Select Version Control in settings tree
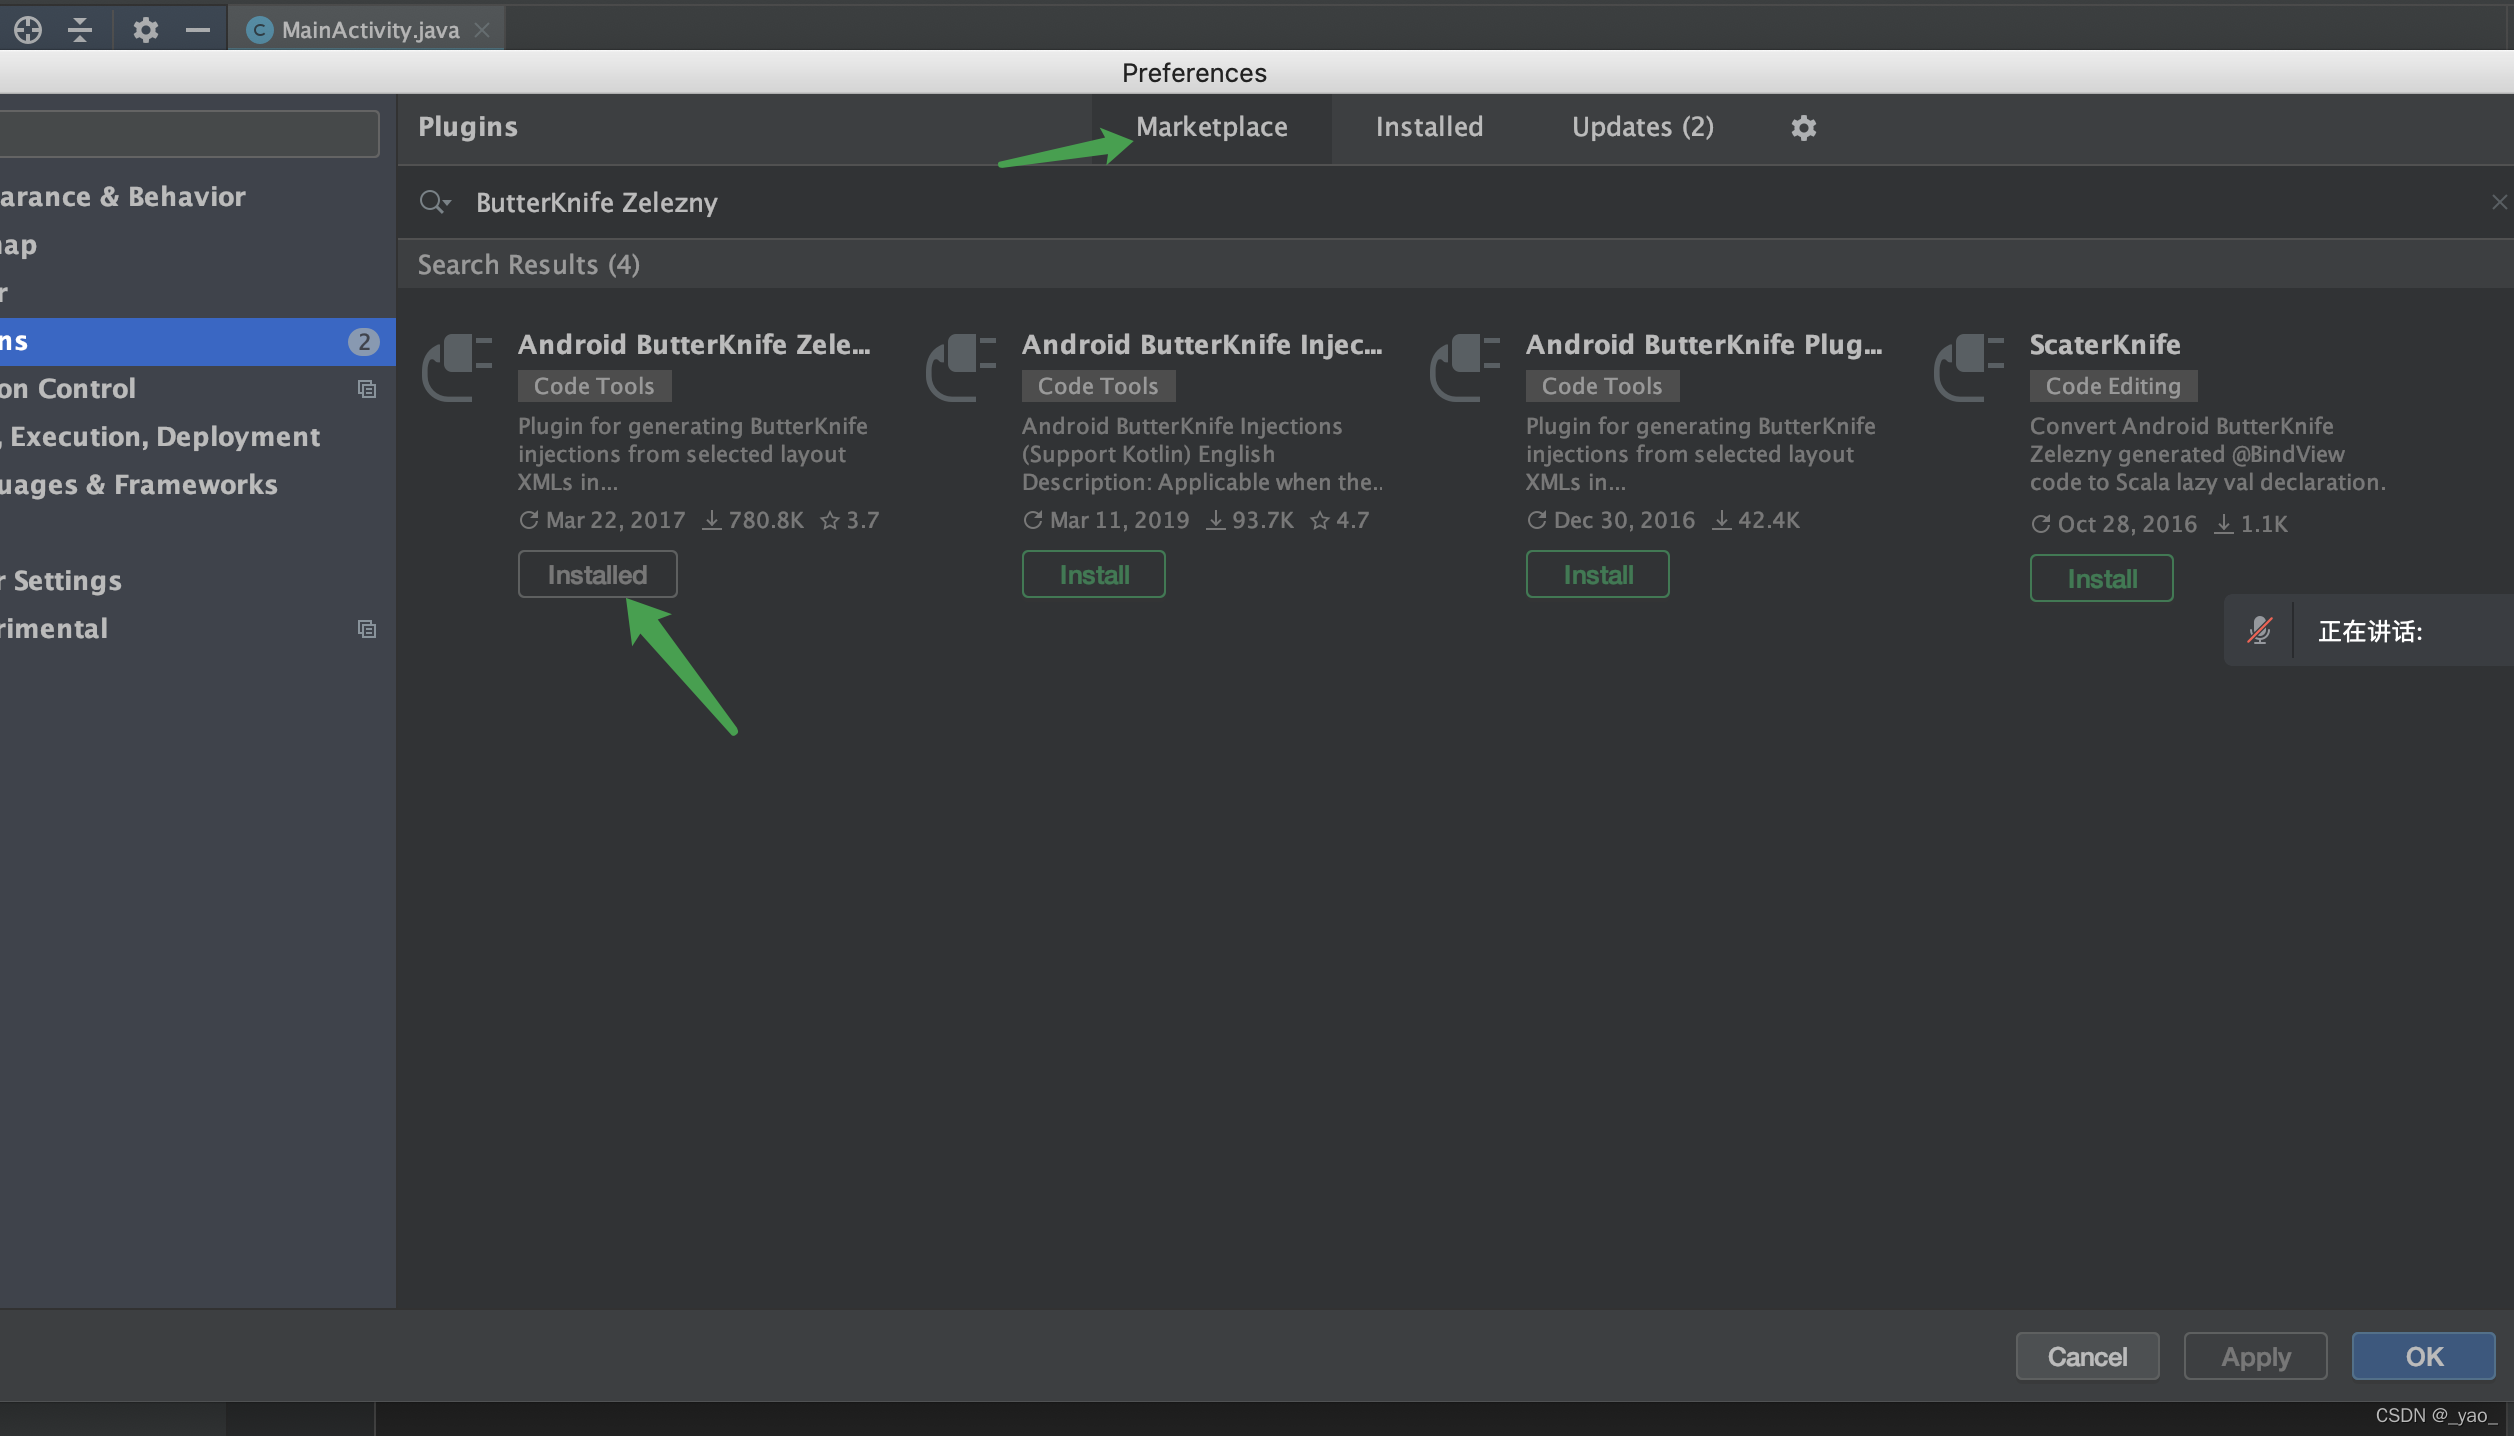The image size is (2514, 1436). [198, 389]
